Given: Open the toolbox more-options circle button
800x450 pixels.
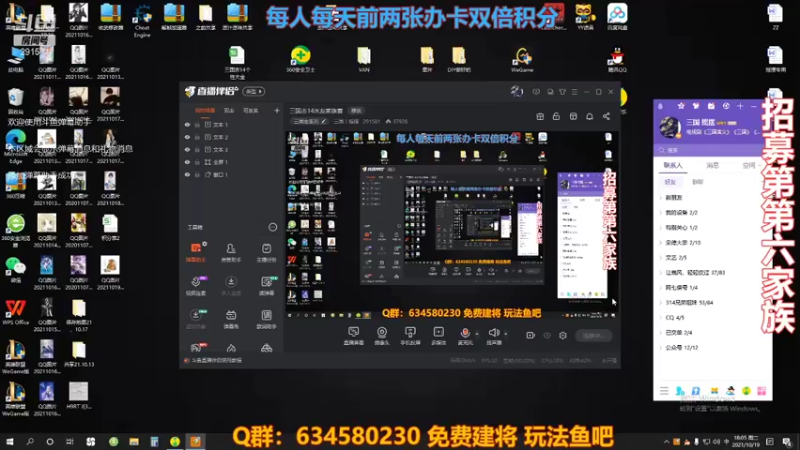Looking at the screenshot, I should coord(273,227).
